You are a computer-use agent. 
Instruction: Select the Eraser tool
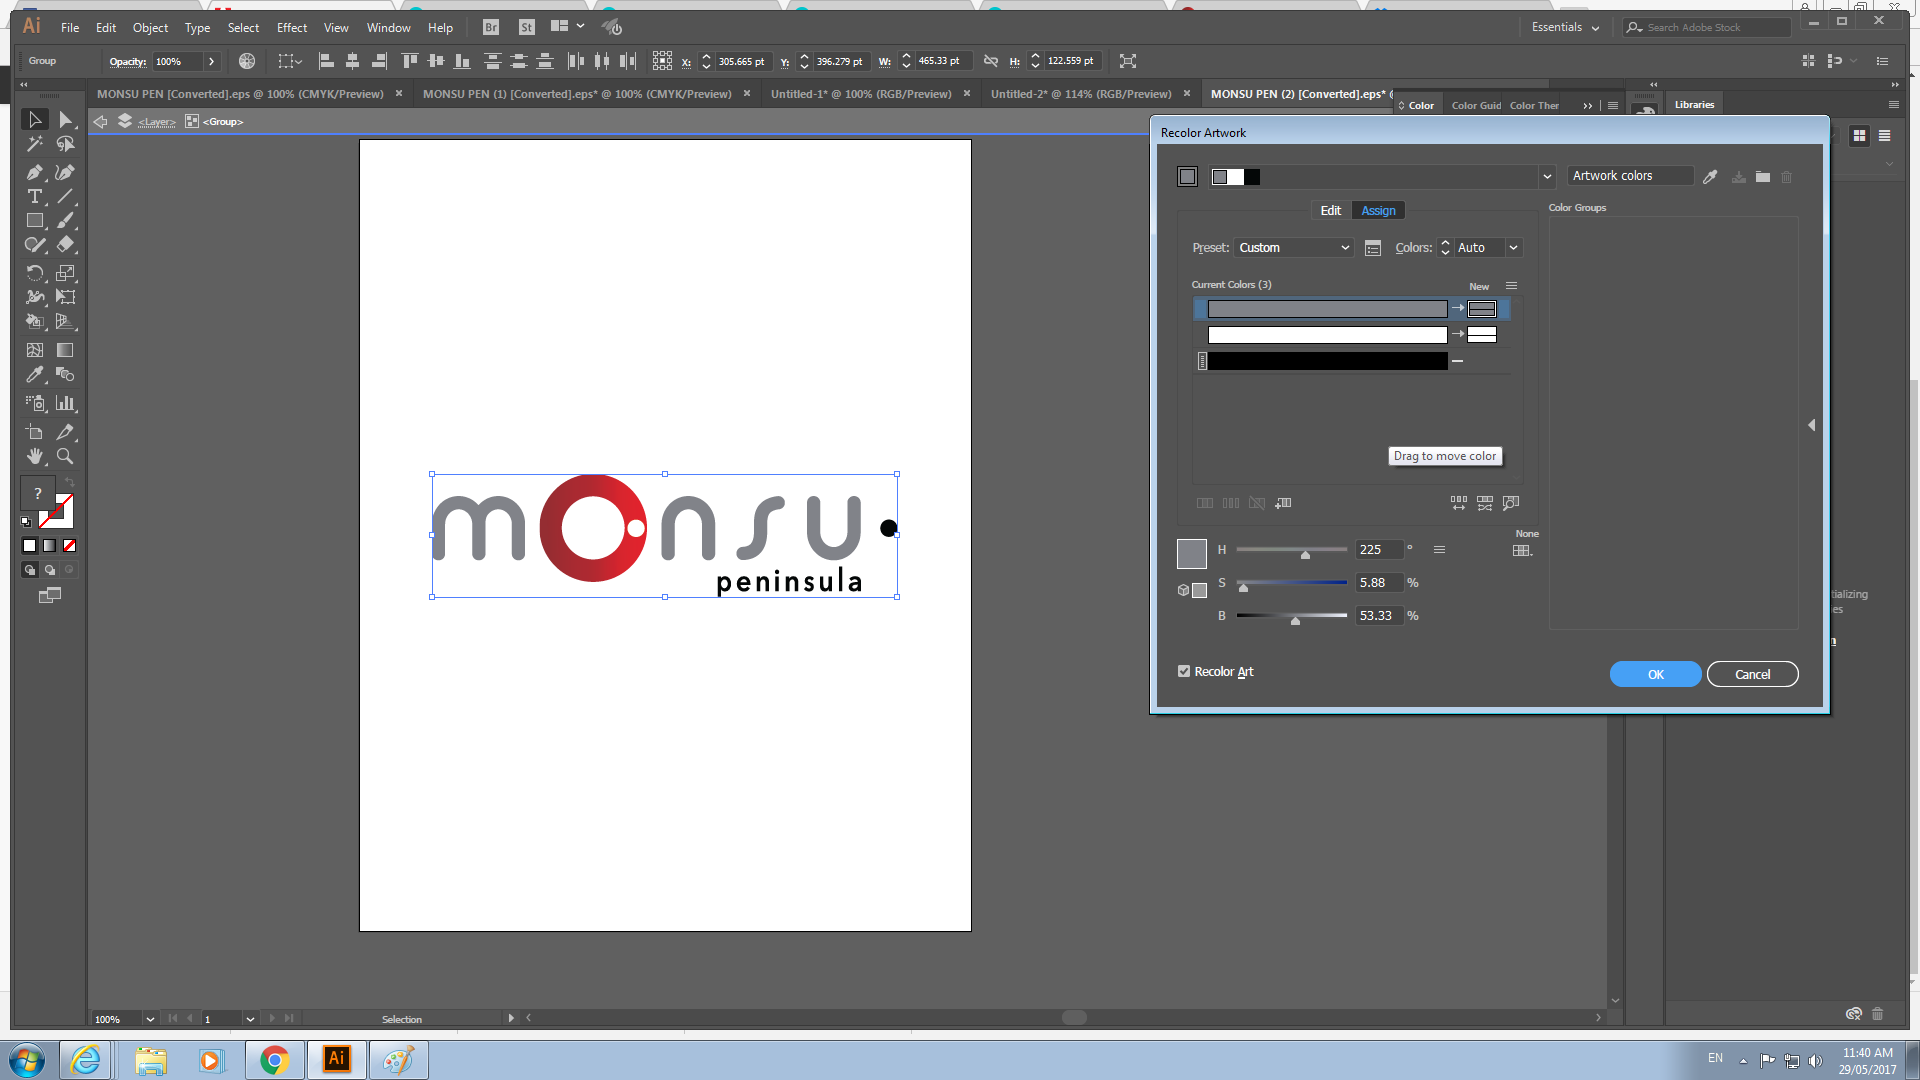[66, 245]
